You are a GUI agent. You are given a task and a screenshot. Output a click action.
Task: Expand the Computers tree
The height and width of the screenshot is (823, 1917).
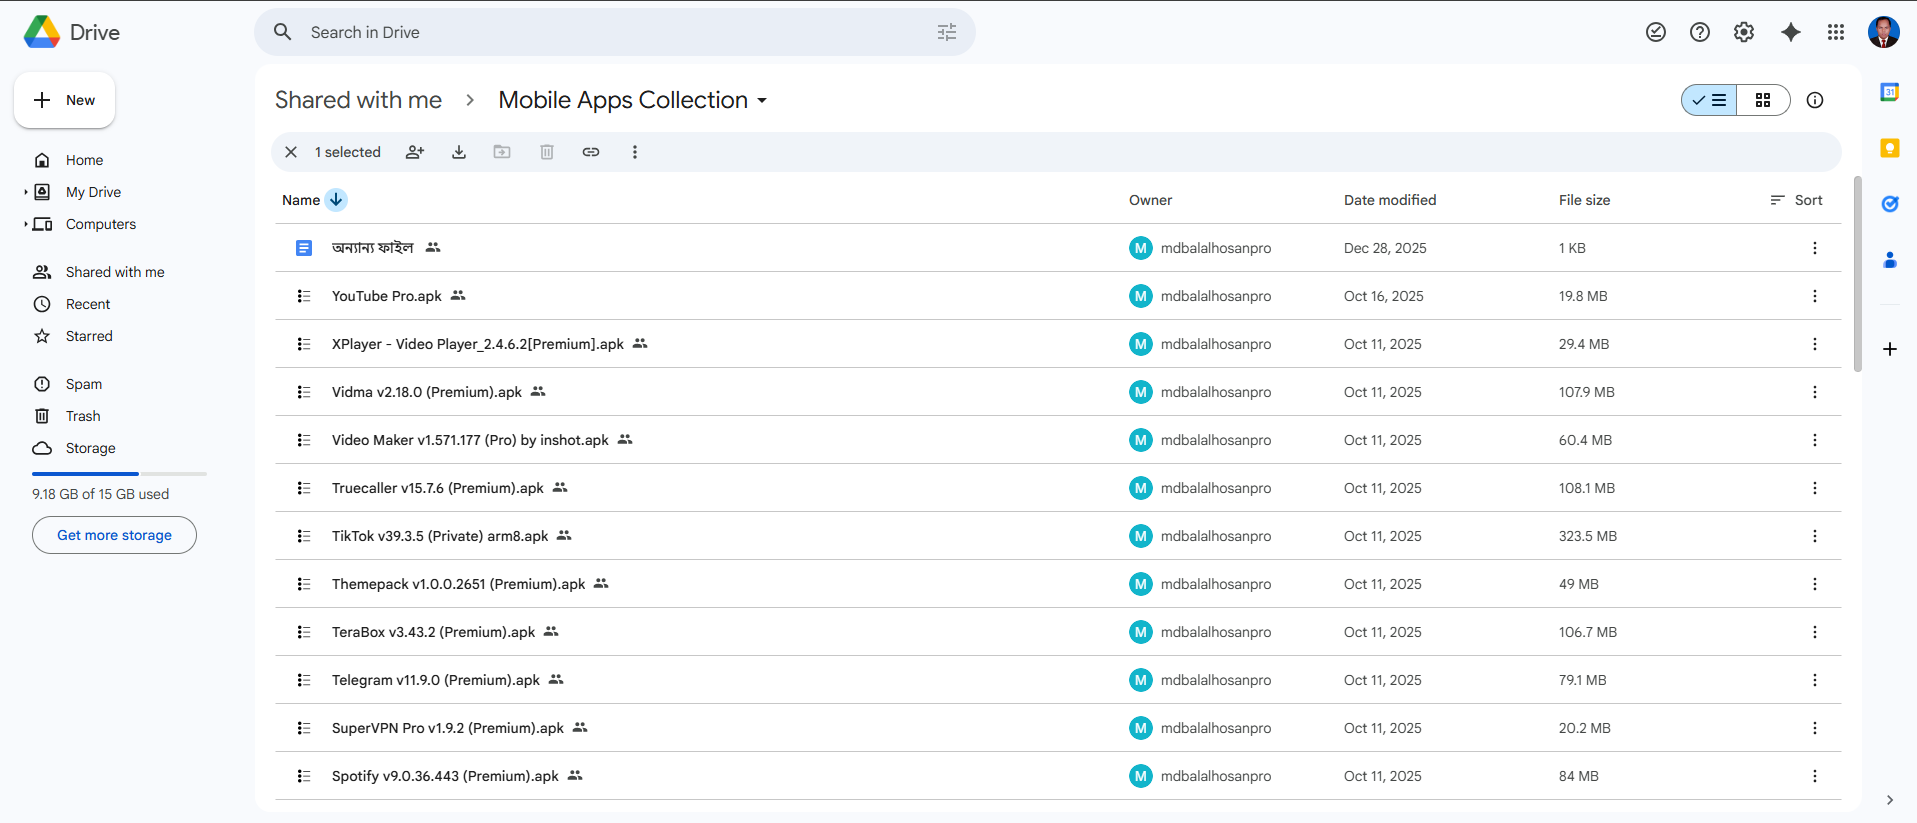26,224
